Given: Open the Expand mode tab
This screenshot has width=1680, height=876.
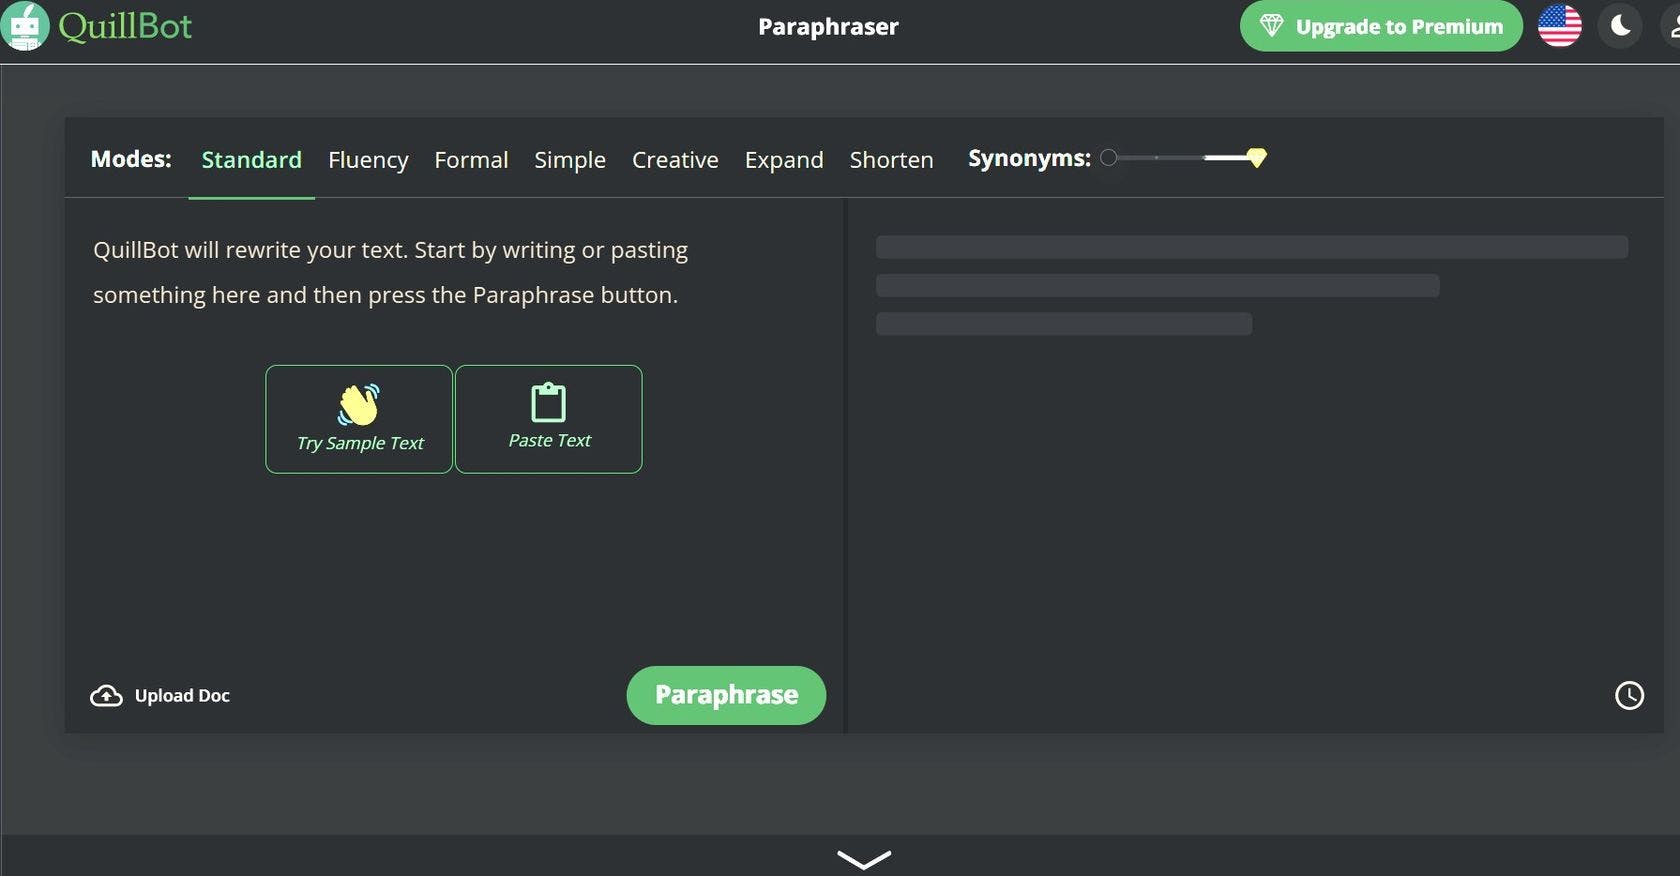Looking at the screenshot, I should [x=784, y=160].
